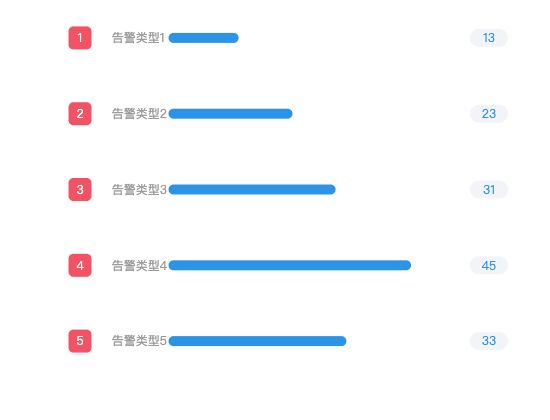This screenshot has height=420, width=550.
Task: Select the 告警类型1 label
Action: [139, 38]
